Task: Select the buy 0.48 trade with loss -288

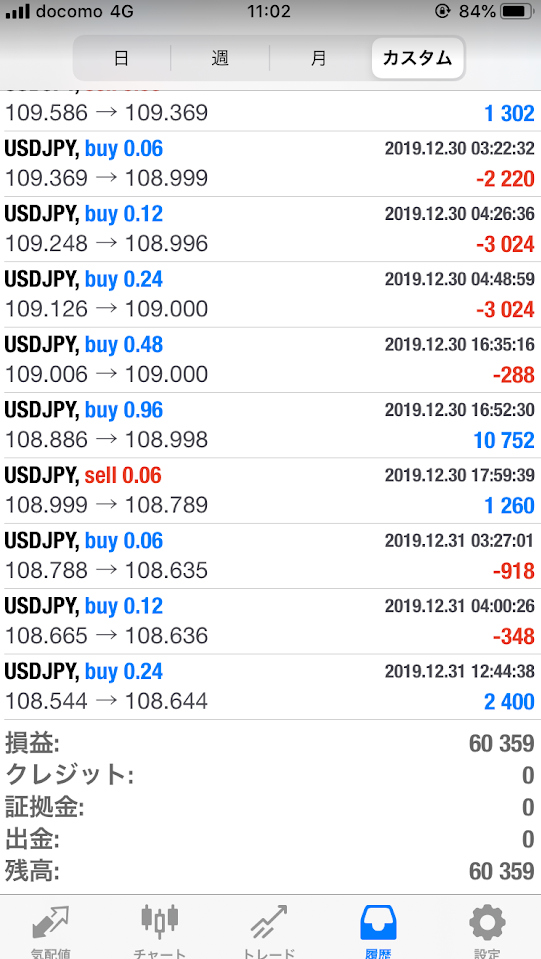Action: pyautogui.click(x=270, y=360)
